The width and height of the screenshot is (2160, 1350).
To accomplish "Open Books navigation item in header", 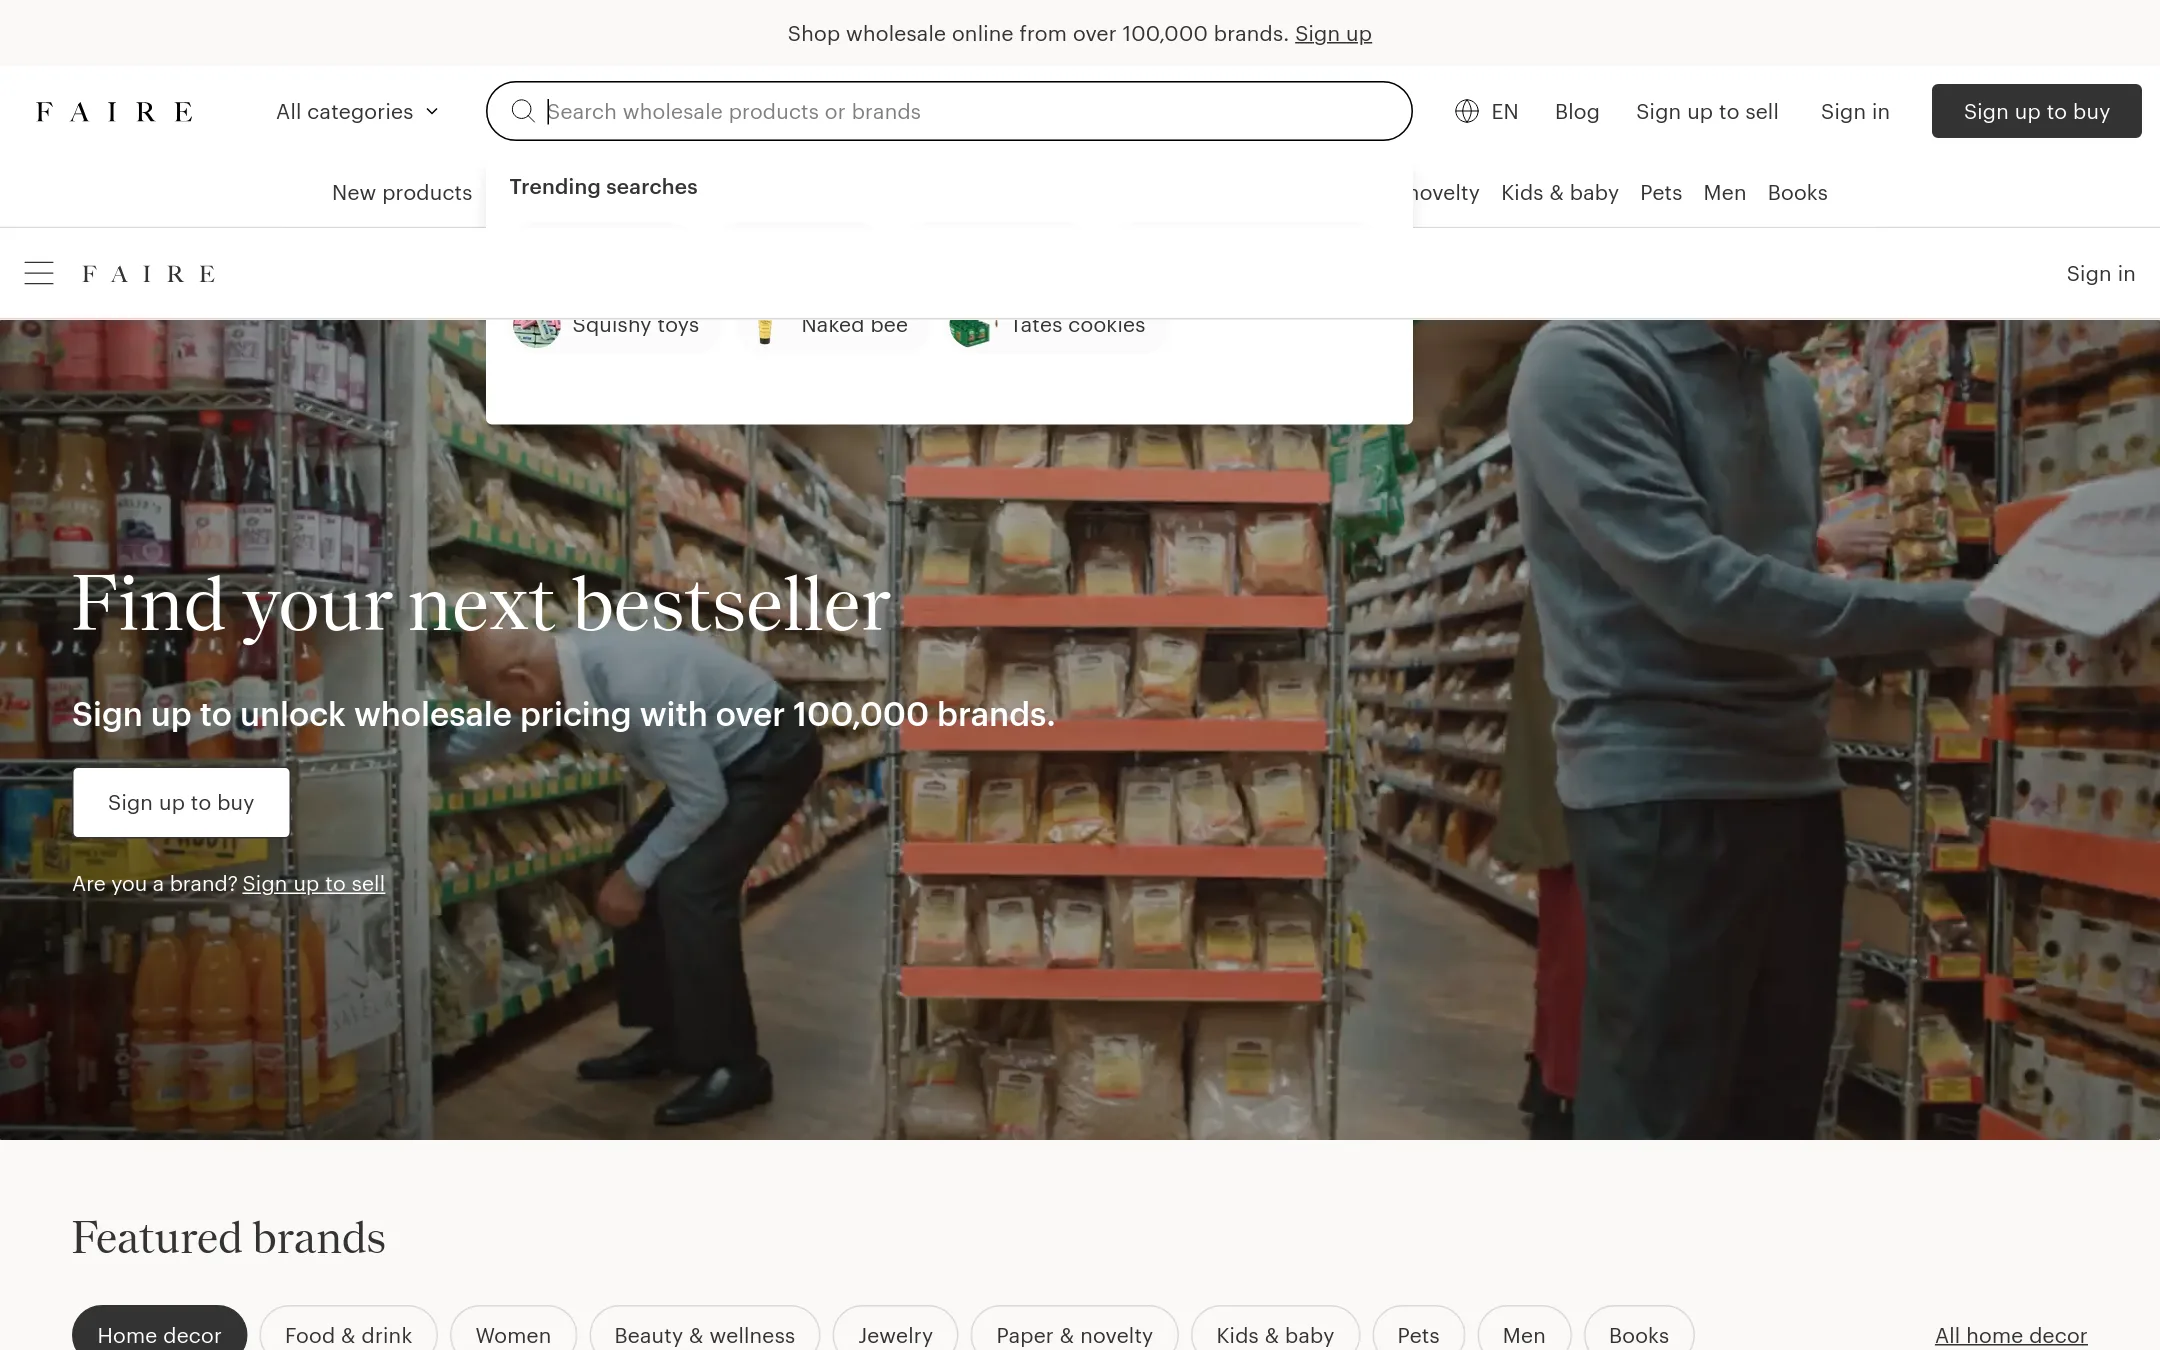I will pyautogui.click(x=1797, y=193).
